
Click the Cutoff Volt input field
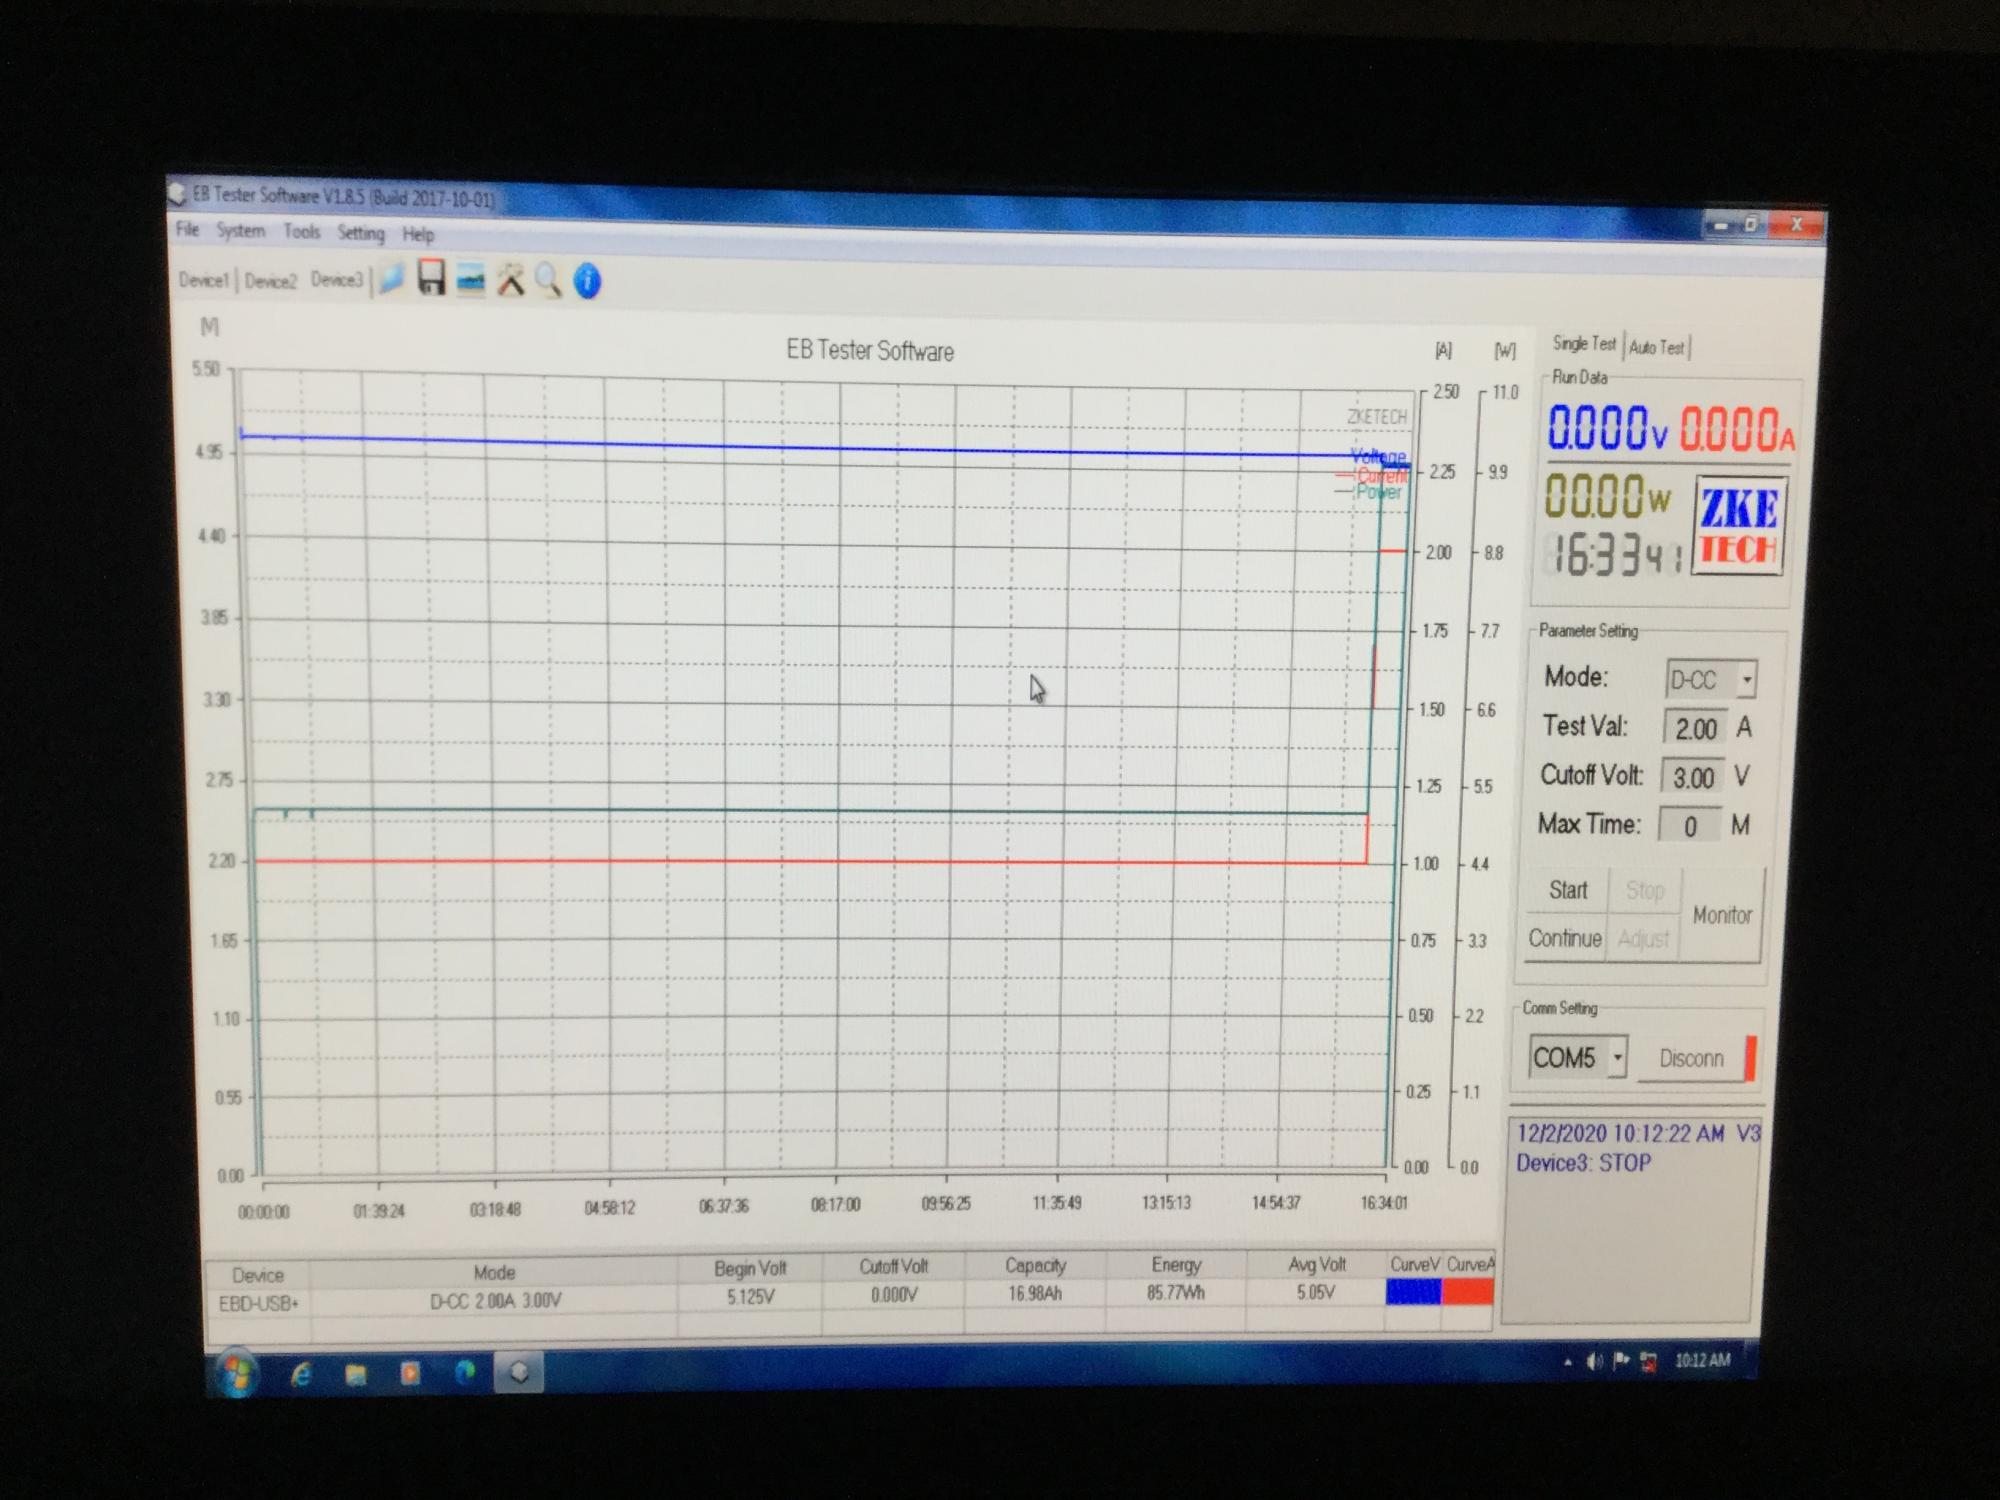click(x=1692, y=777)
